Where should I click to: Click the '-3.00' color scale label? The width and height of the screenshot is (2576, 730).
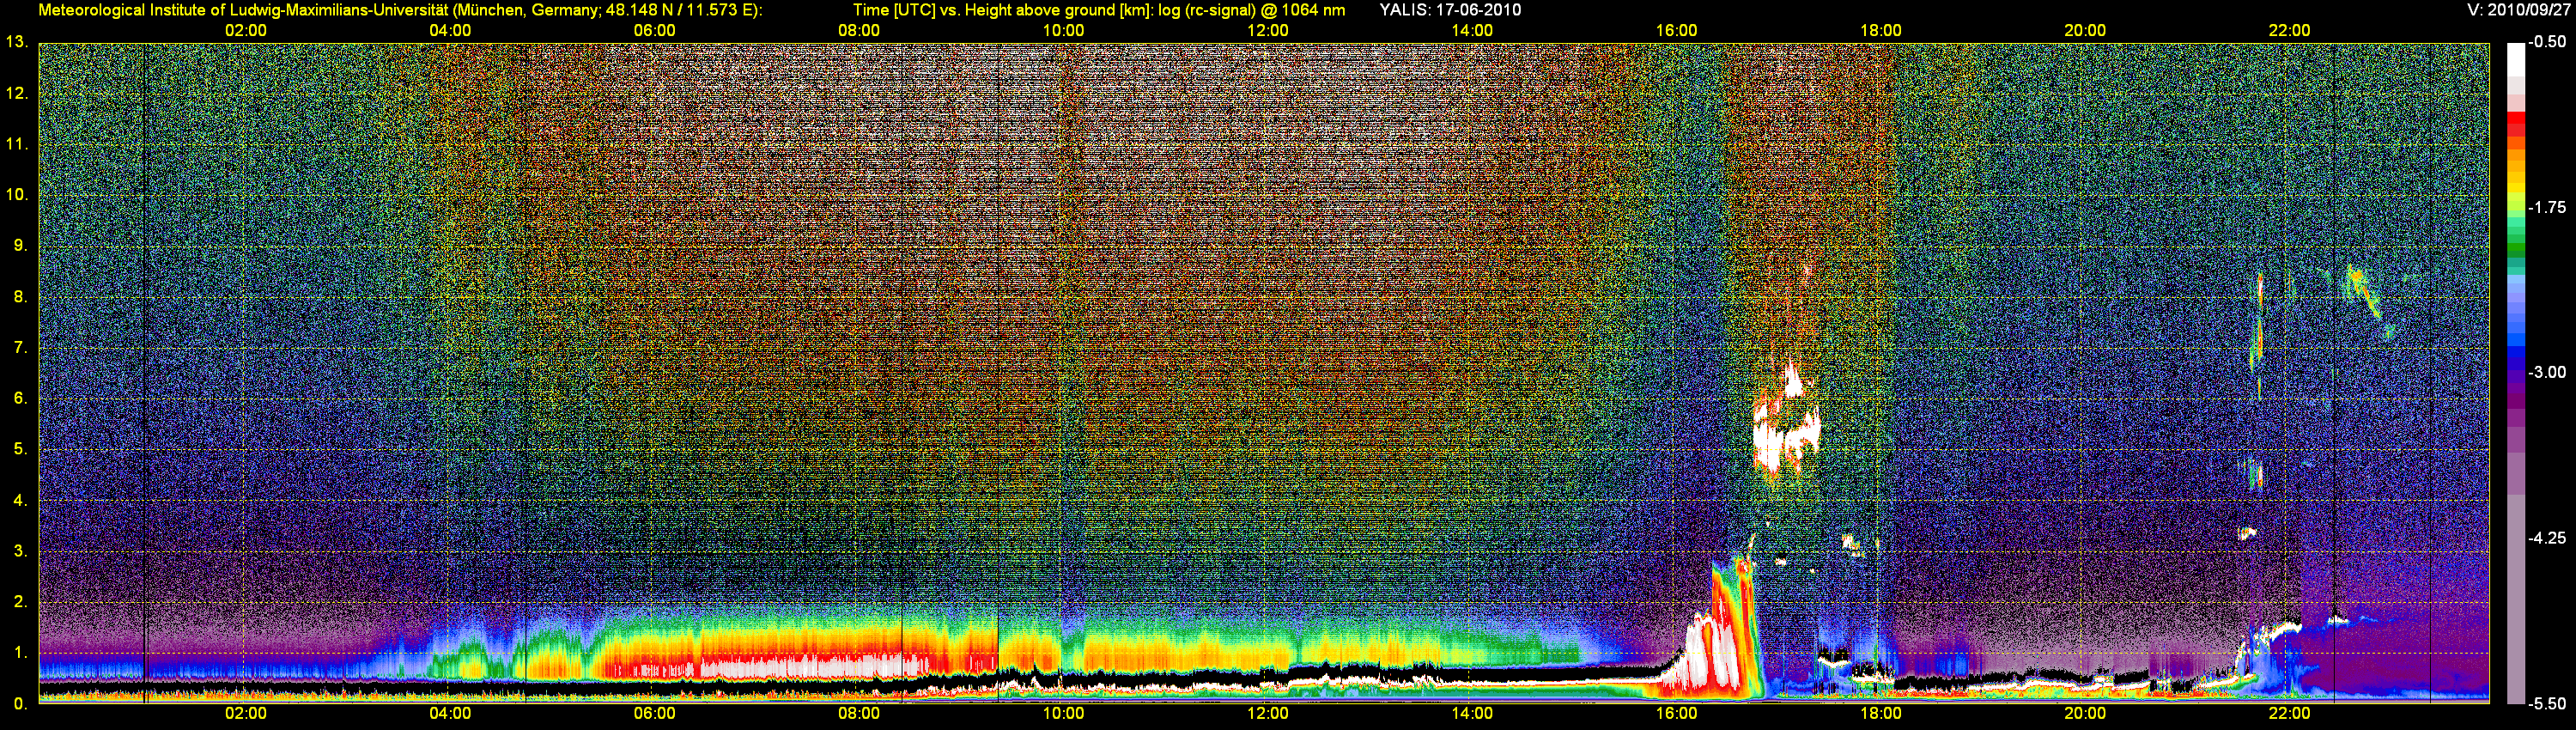tap(2547, 372)
